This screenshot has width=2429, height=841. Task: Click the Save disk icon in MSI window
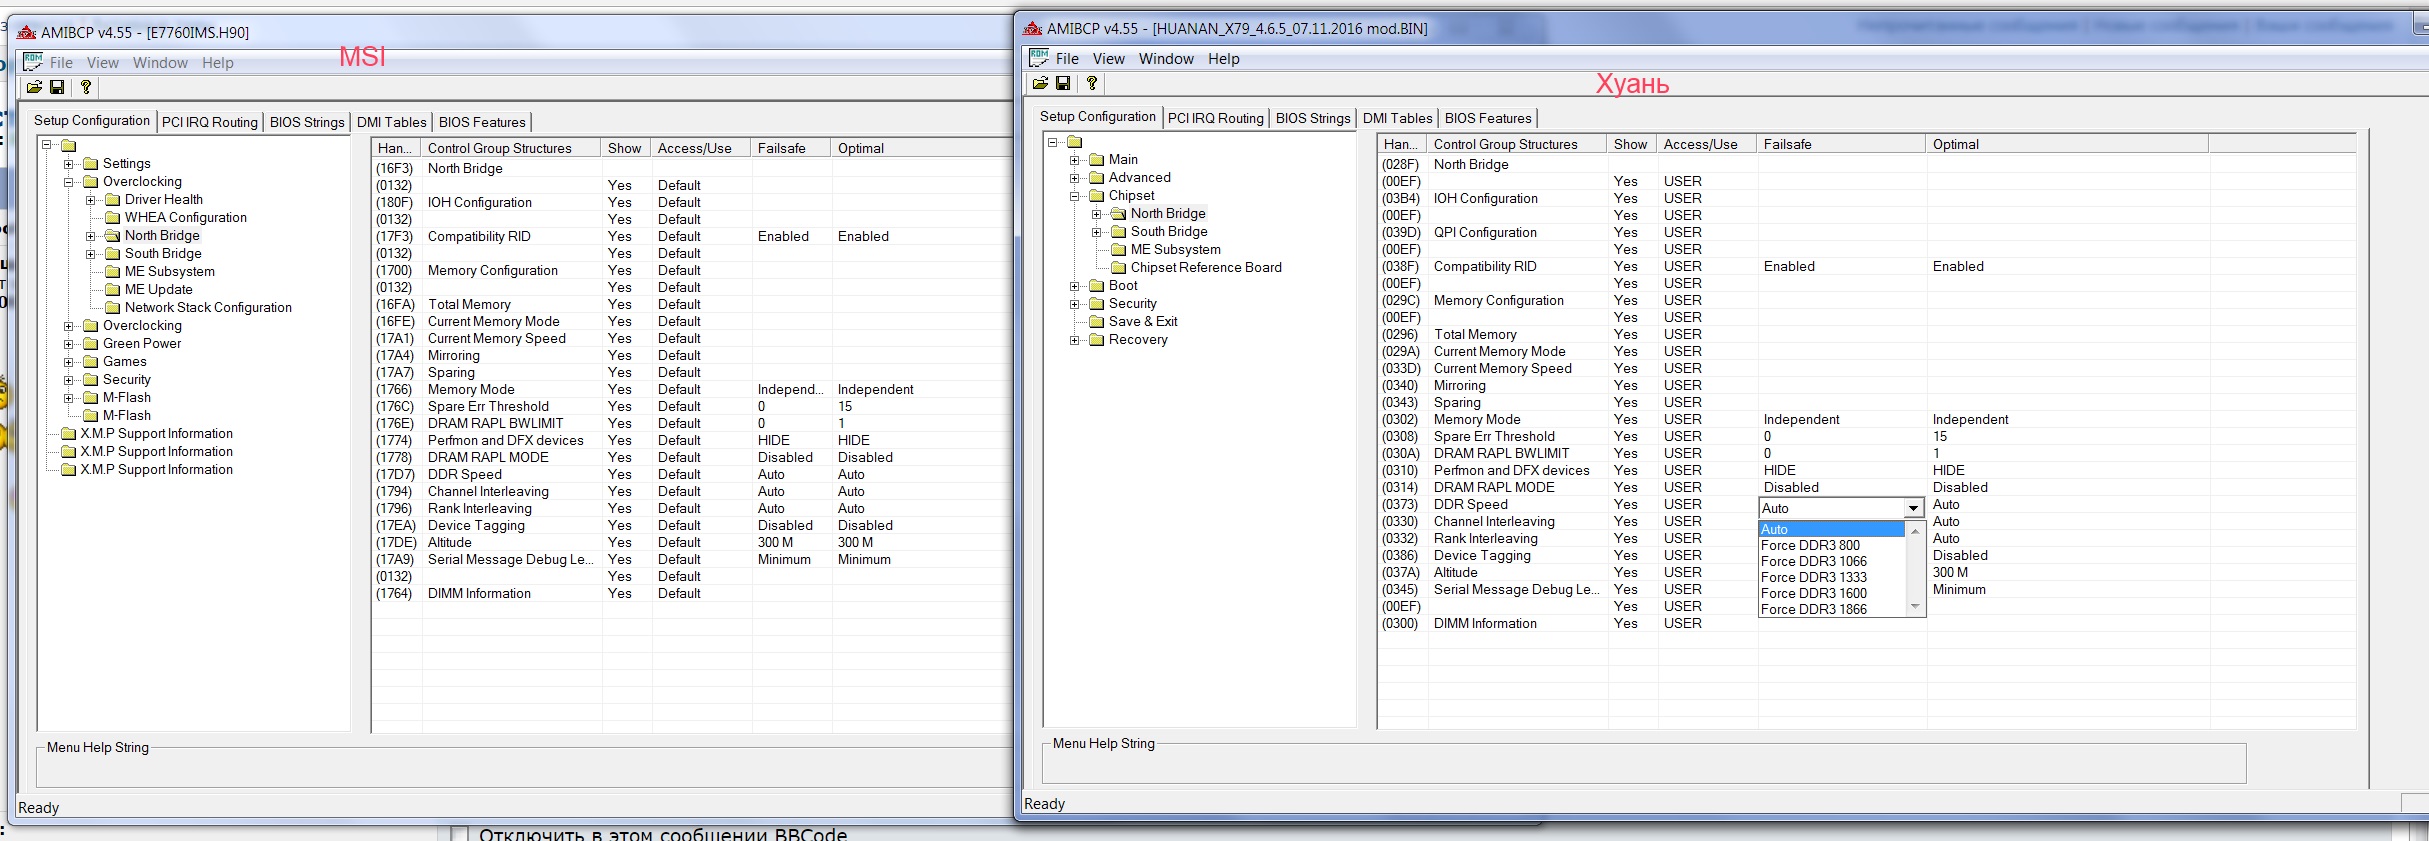(x=57, y=88)
